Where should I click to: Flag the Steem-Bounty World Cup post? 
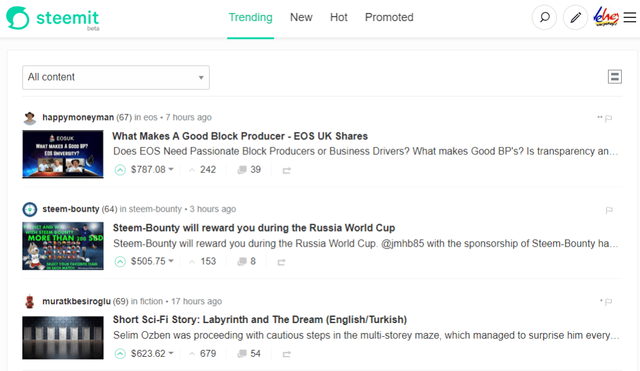click(609, 210)
